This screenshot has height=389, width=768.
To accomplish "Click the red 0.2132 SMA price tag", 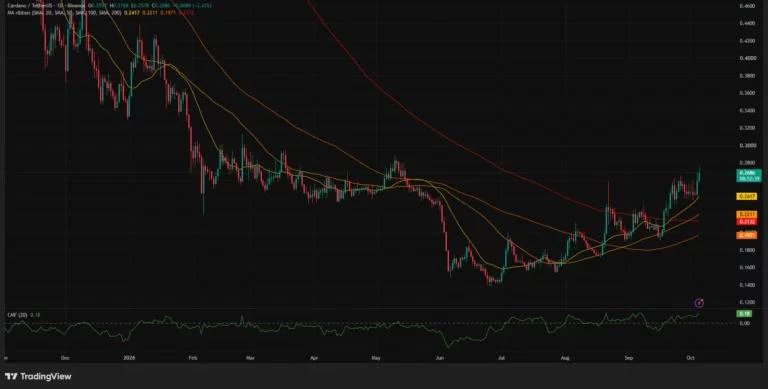I will [747, 221].
